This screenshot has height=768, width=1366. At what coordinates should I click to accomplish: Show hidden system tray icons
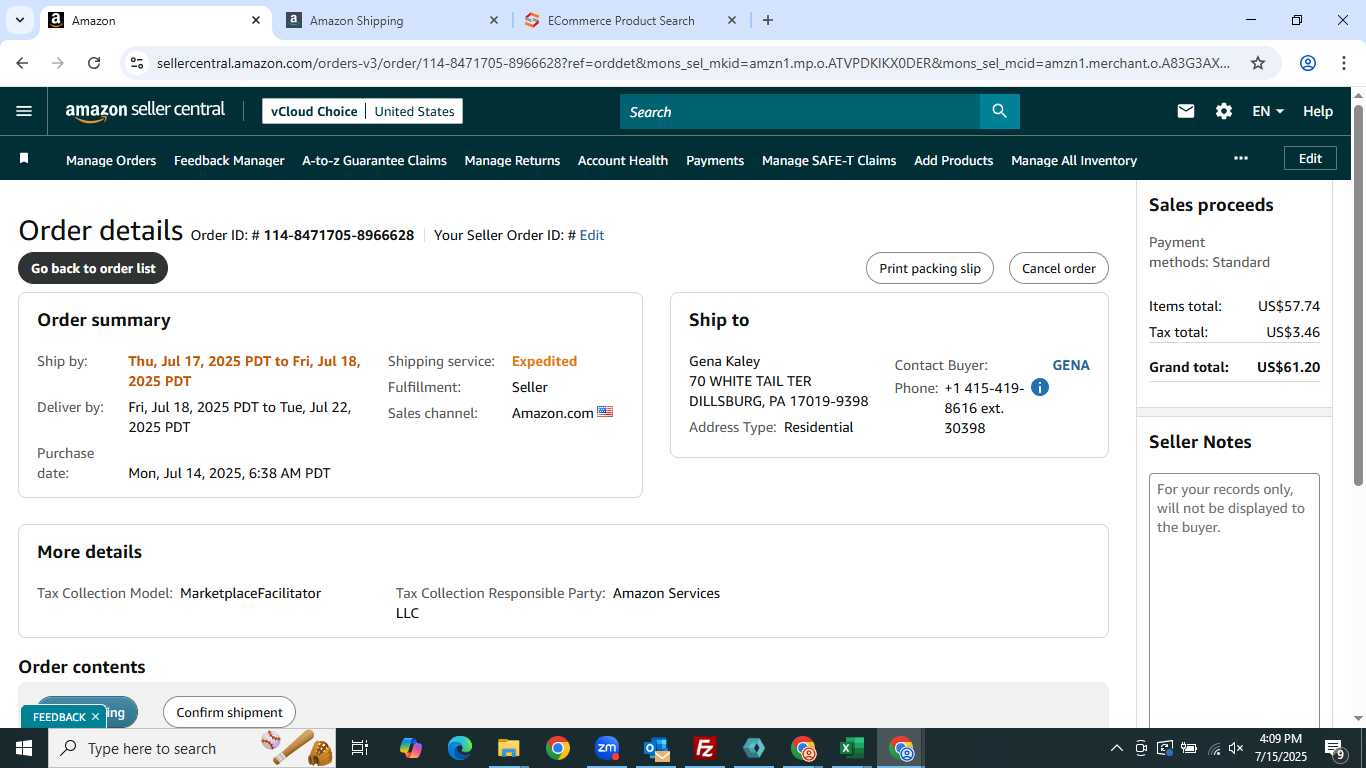tap(1117, 748)
